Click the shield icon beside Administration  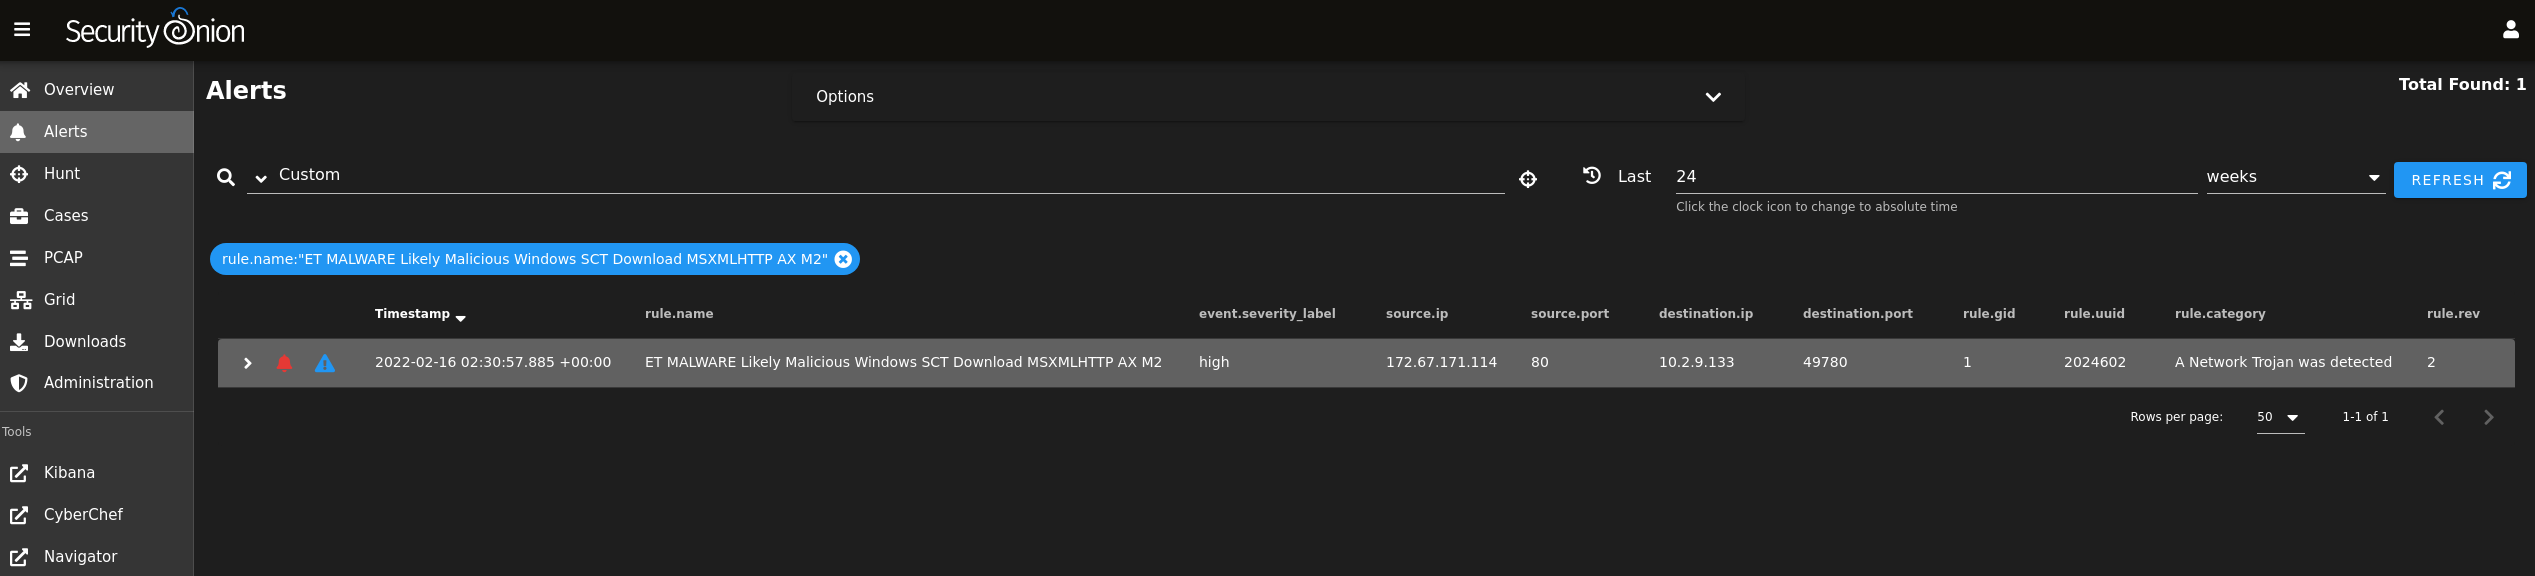(18, 383)
